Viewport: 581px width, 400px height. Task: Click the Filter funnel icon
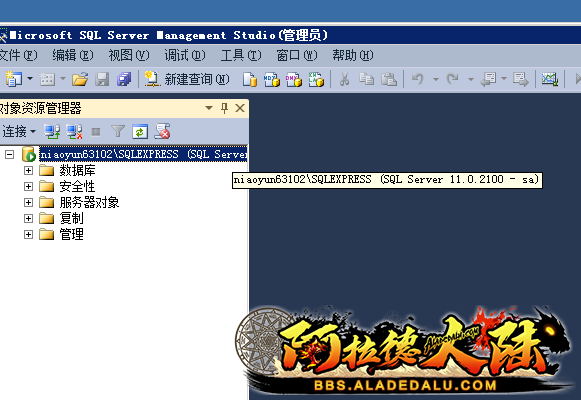[x=118, y=131]
